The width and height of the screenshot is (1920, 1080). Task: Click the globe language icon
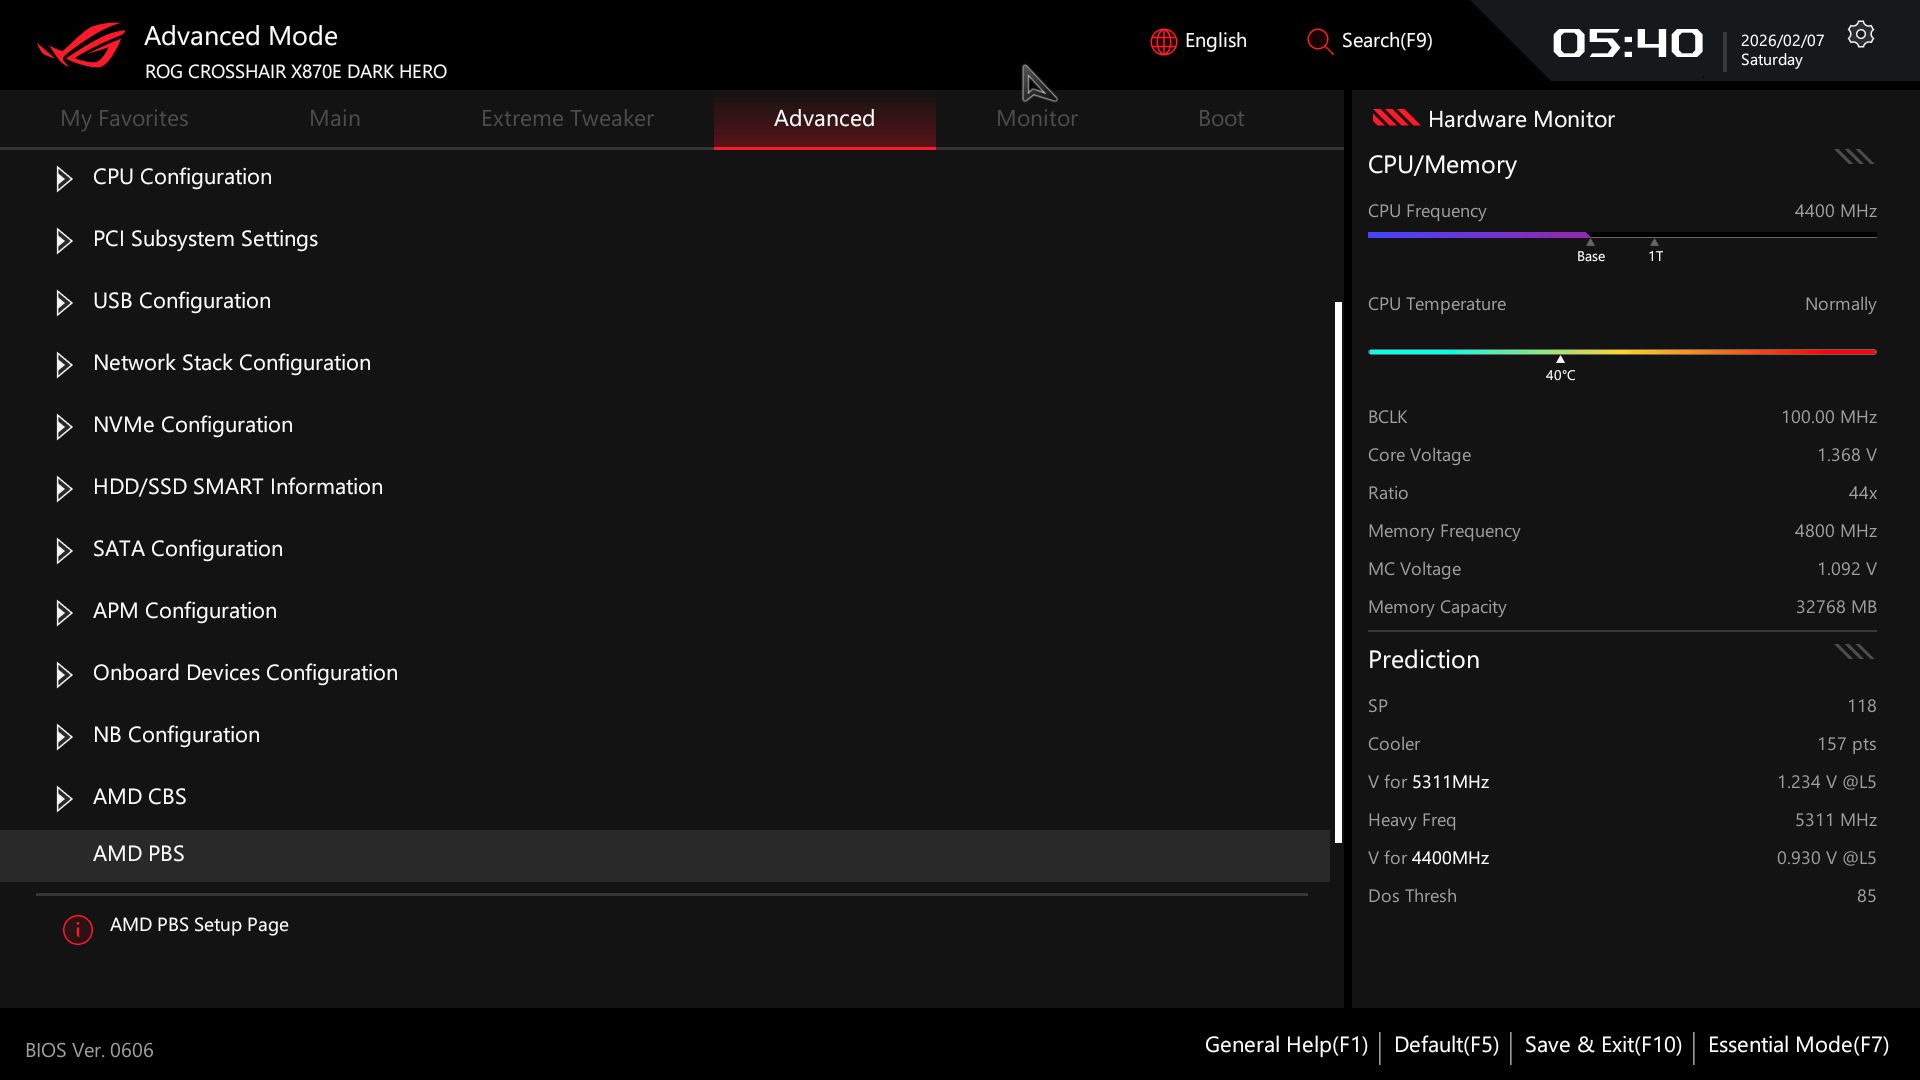coord(1163,42)
